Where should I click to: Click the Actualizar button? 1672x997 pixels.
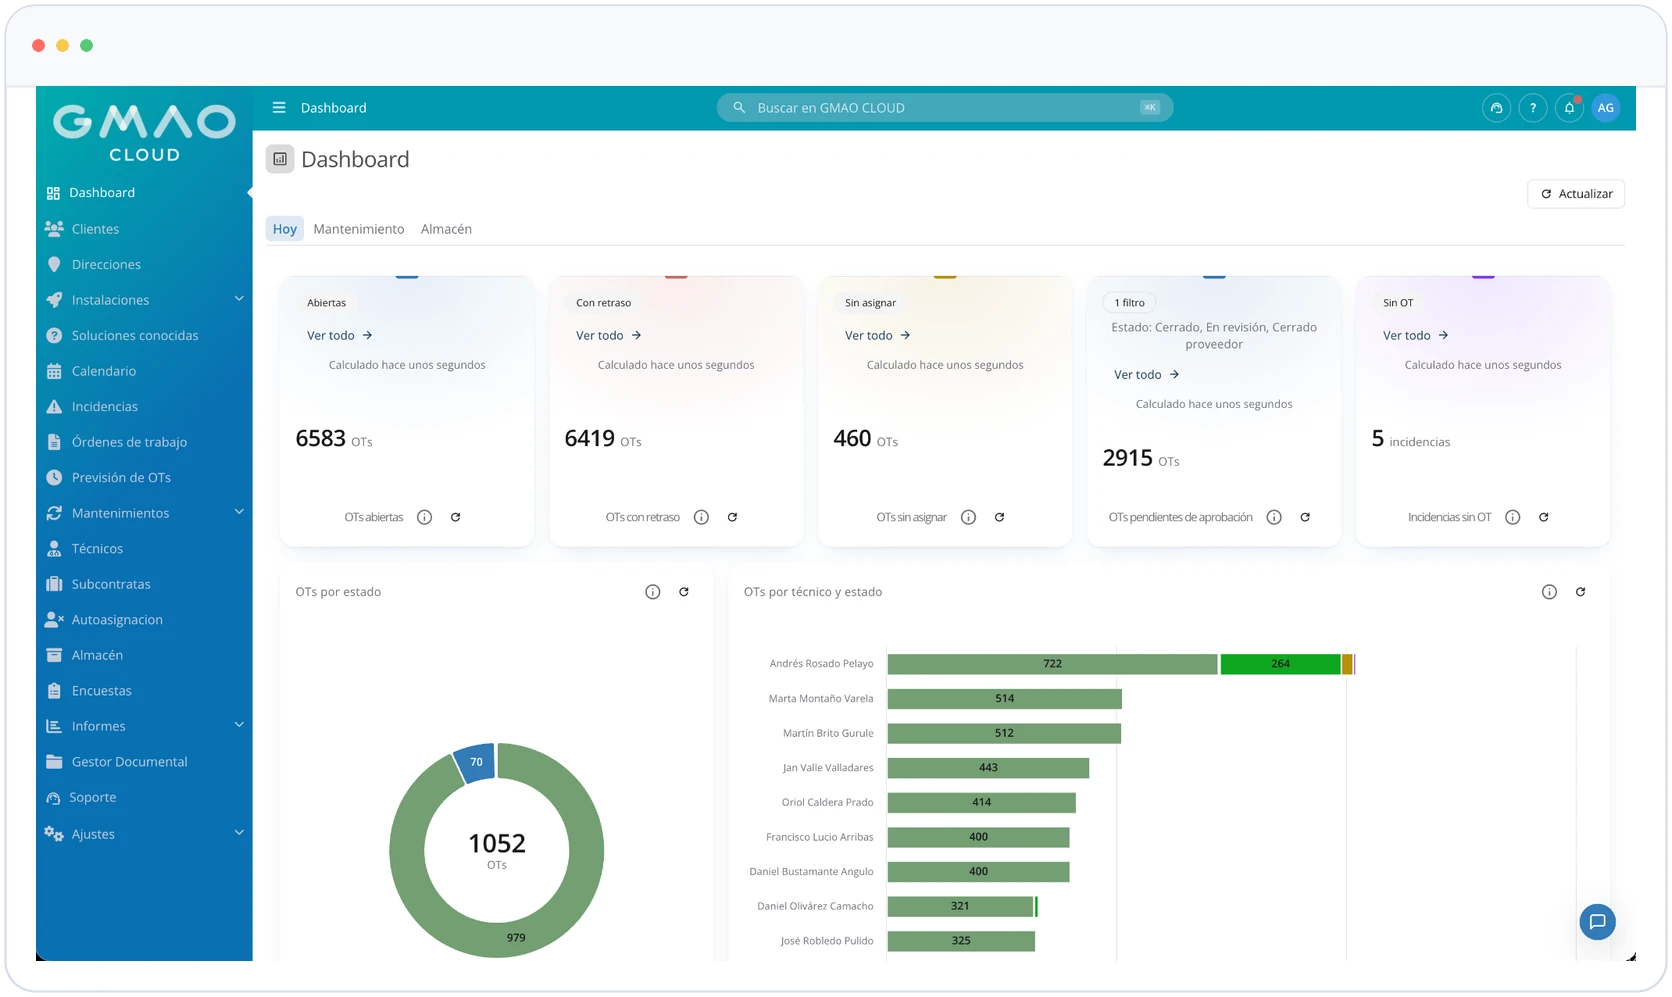1576,194
